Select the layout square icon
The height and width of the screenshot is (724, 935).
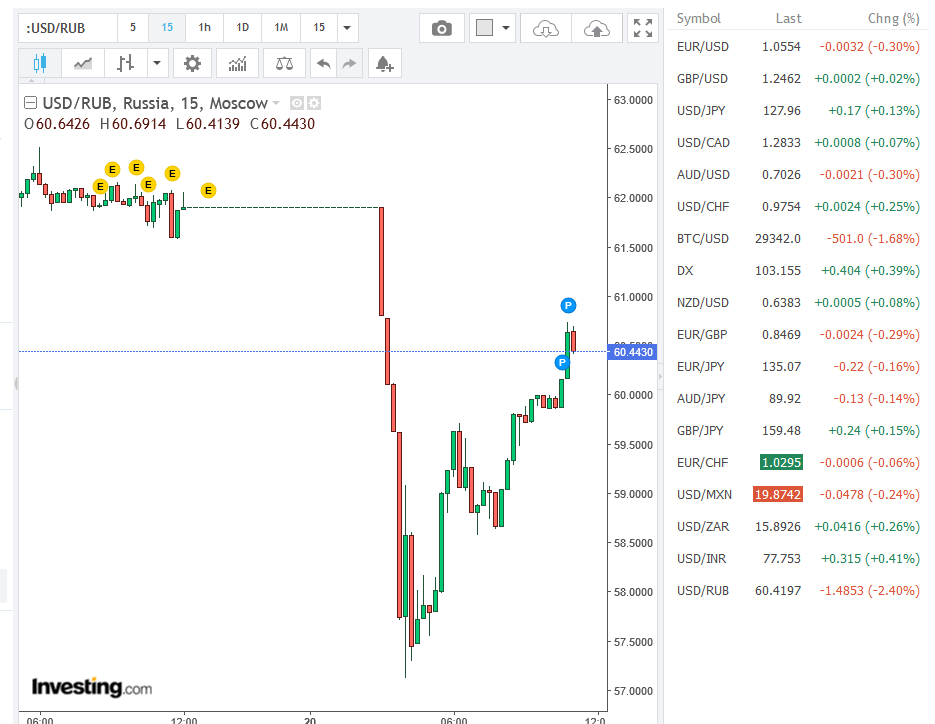click(484, 28)
